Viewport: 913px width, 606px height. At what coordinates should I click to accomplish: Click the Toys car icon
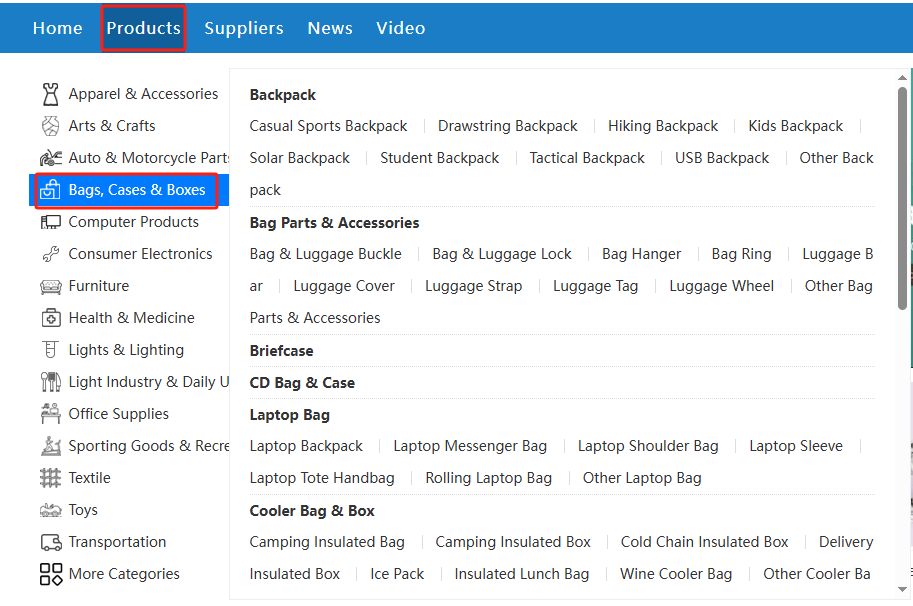tap(51, 511)
